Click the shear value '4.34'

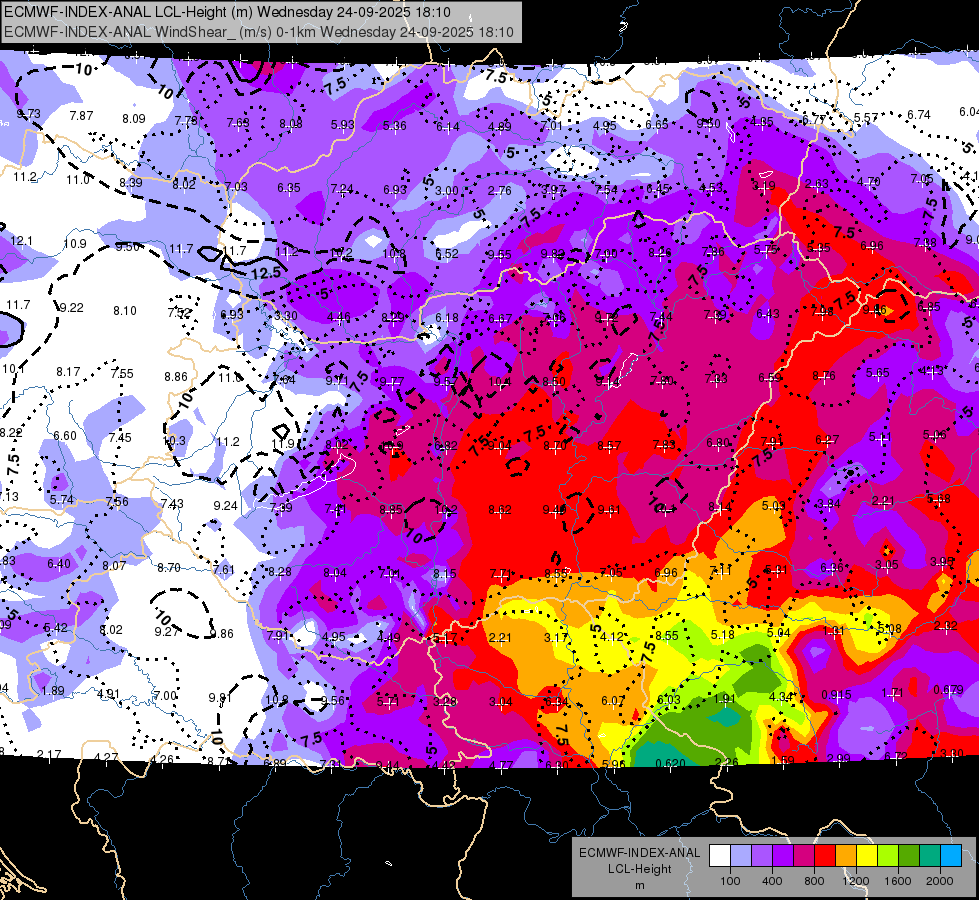pos(780,696)
